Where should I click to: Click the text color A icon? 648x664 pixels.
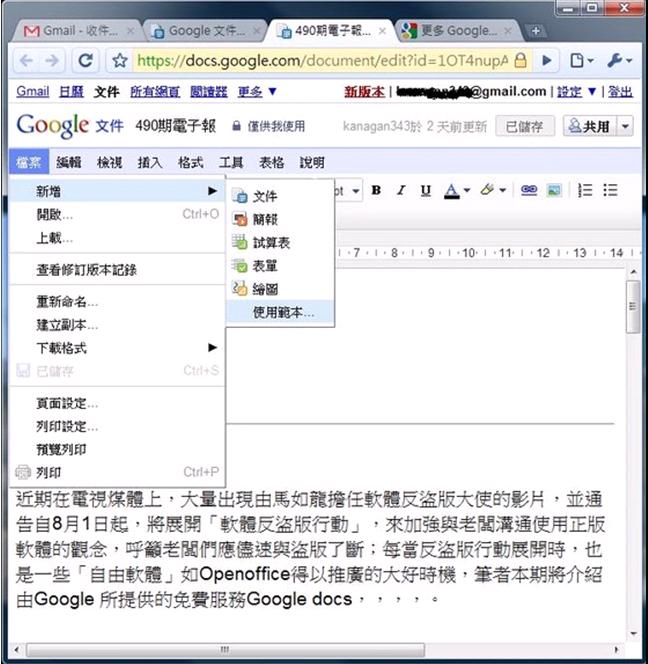pos(451,191)
